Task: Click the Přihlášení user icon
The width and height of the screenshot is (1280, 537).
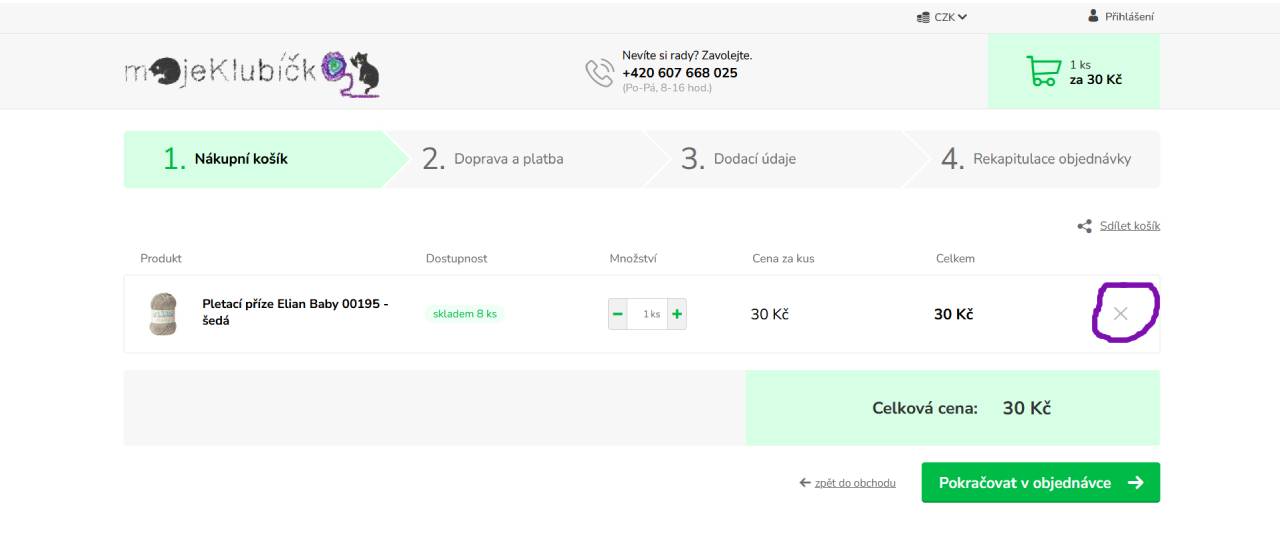Action: pos(1093,16)
